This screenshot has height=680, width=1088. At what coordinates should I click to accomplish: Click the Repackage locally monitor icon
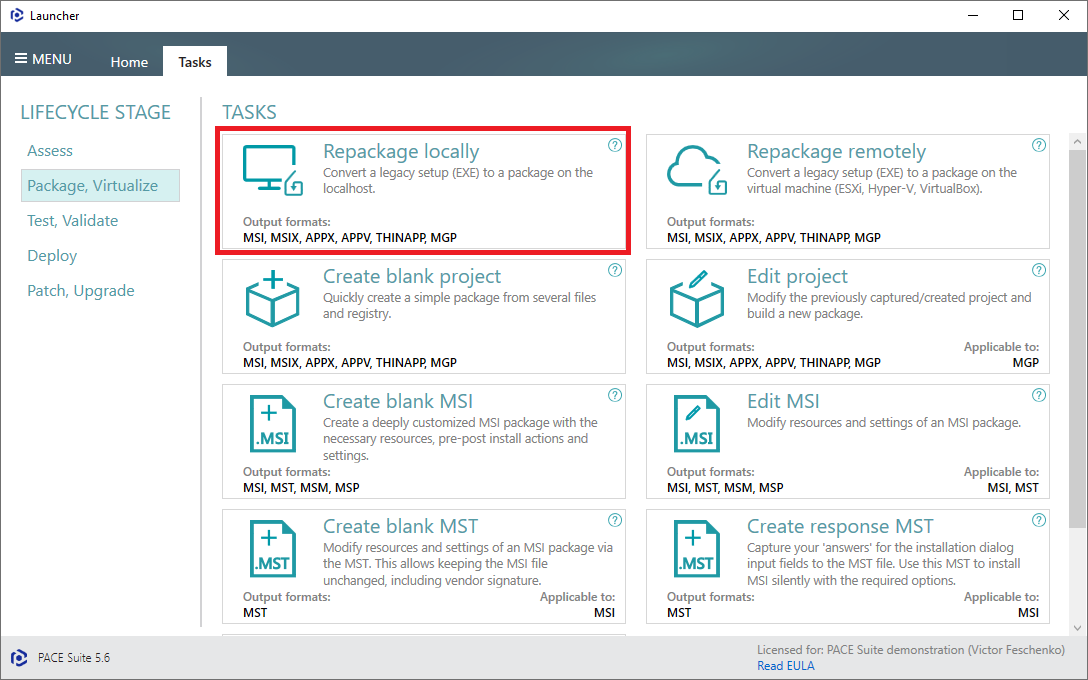(x=271, y=170)
